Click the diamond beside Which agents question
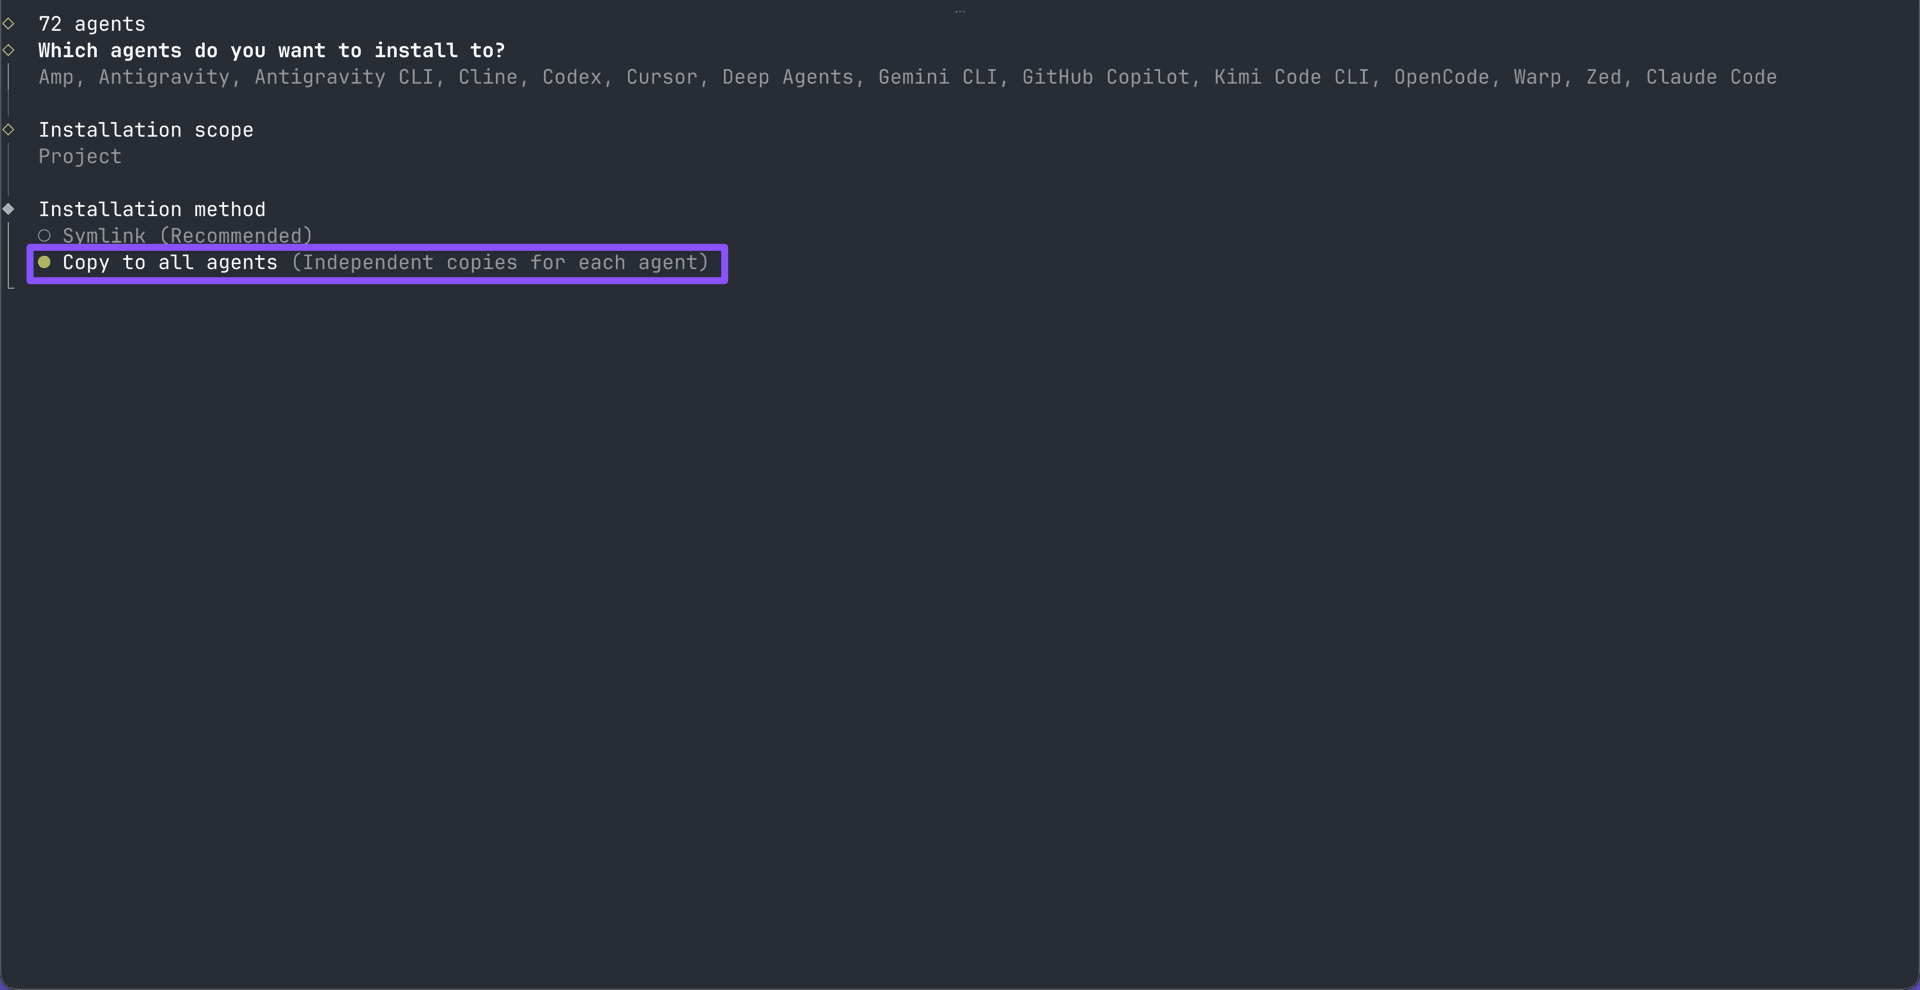The height and width of the screenshot is (990, 1920). (9, 49)
